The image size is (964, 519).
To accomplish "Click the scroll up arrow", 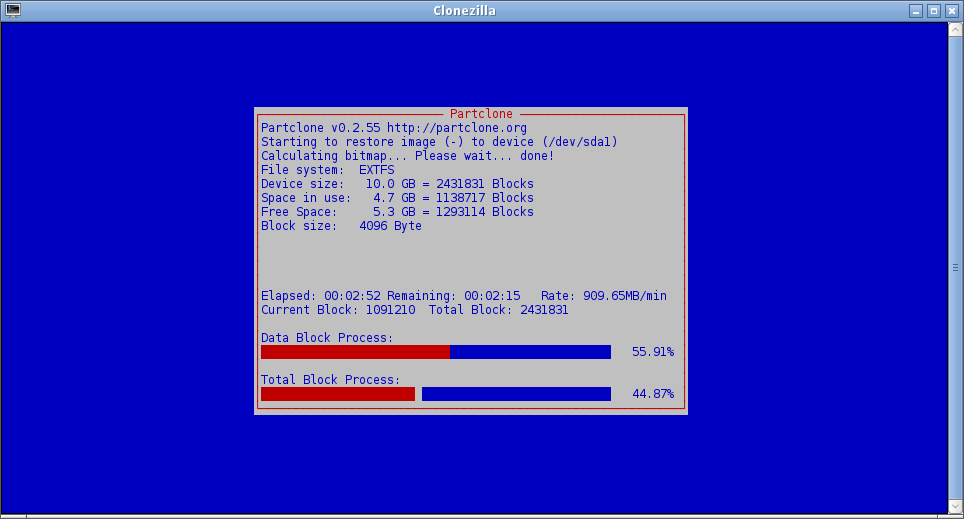I will pos(955,29).
